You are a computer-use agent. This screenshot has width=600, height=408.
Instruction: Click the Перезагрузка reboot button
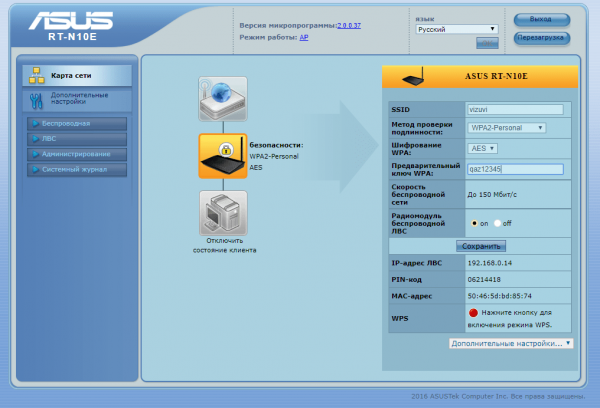point(541,38)
